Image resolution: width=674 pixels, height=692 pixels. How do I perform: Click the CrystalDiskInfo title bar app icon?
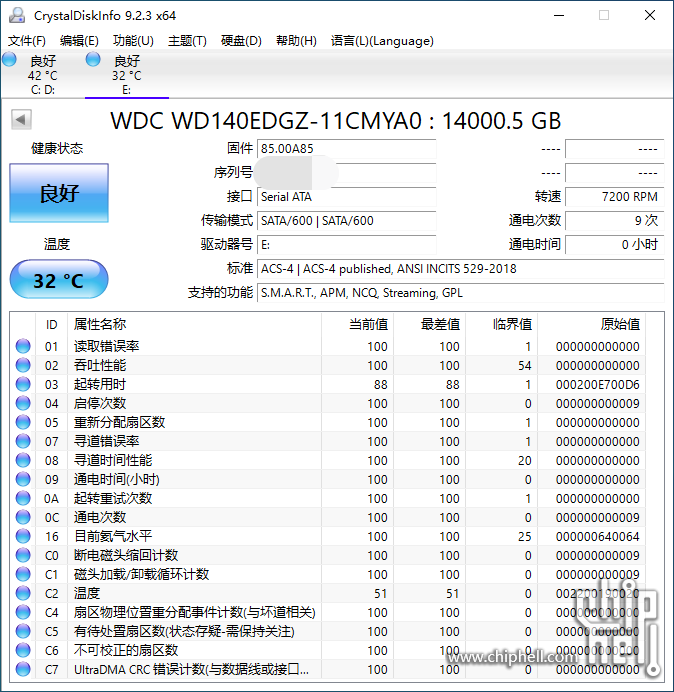17,15
